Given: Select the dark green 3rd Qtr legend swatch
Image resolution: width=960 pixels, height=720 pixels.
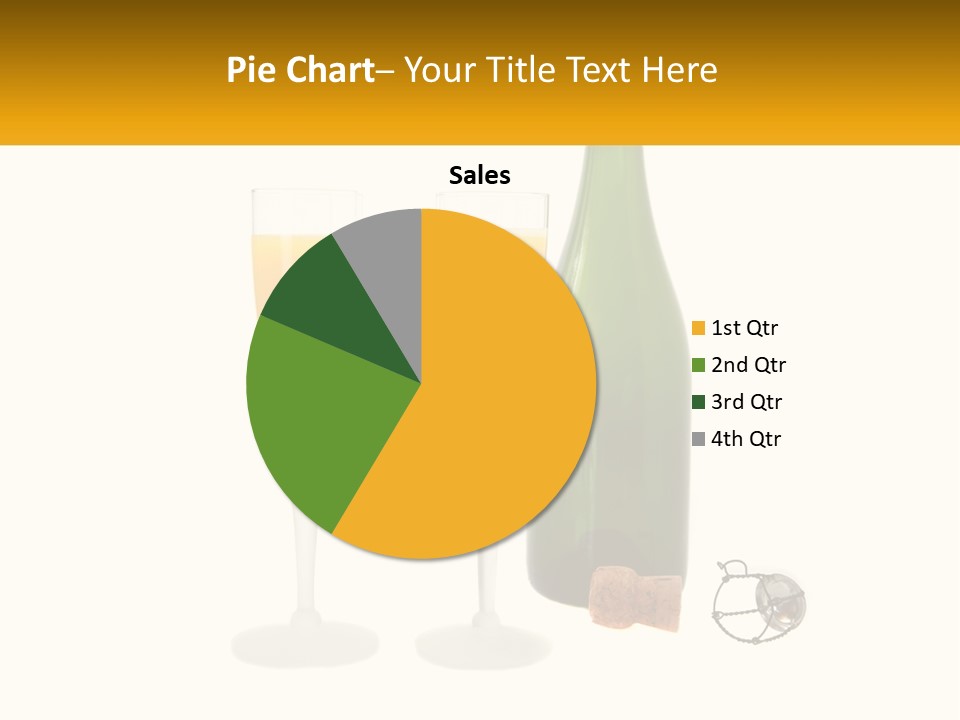Looking at the screenshot, I should (699, 402).
